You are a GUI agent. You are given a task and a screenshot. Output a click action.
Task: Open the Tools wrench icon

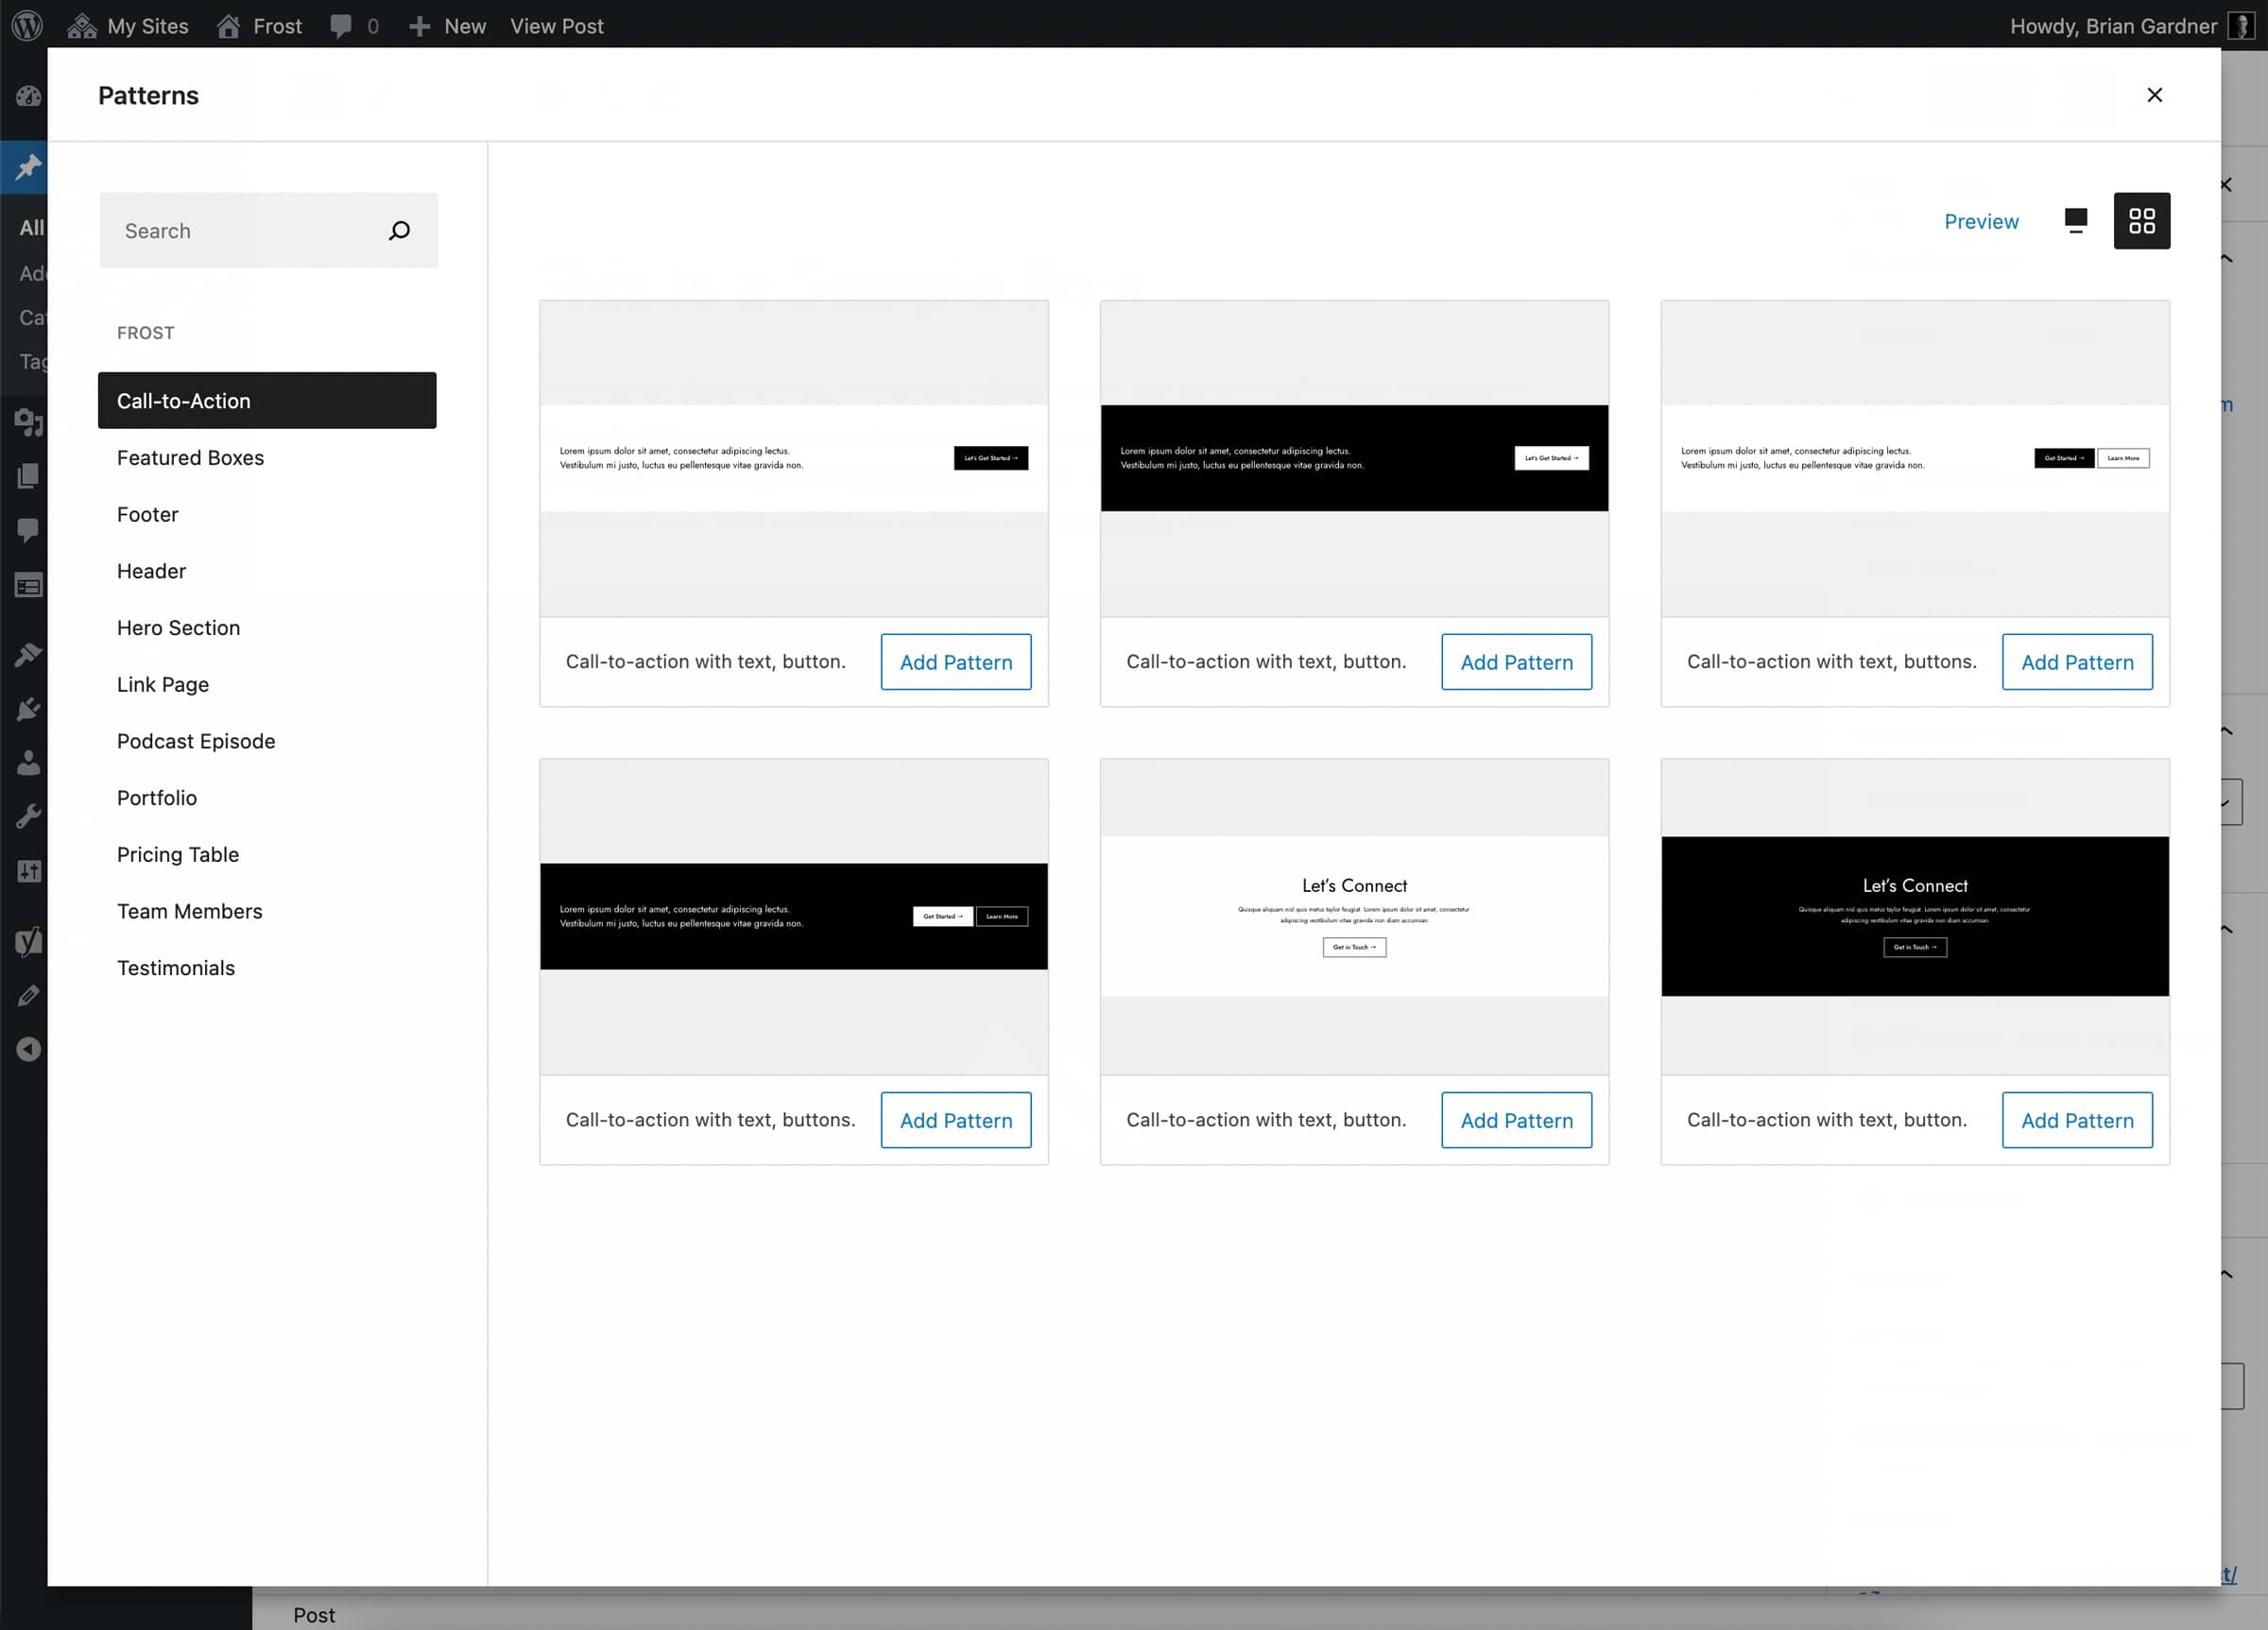click(28, 815)
